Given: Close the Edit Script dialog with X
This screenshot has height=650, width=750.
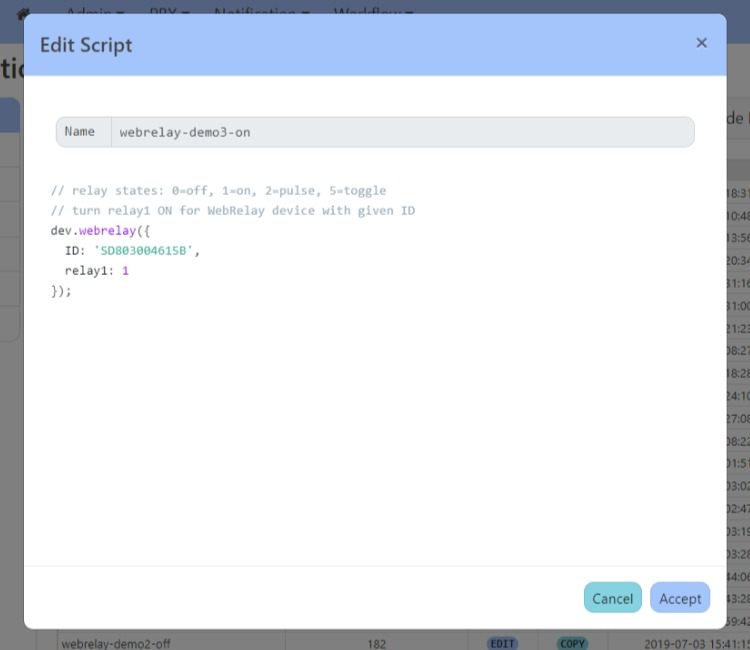Looking at the screenshot, I should (x=701, y=43).
